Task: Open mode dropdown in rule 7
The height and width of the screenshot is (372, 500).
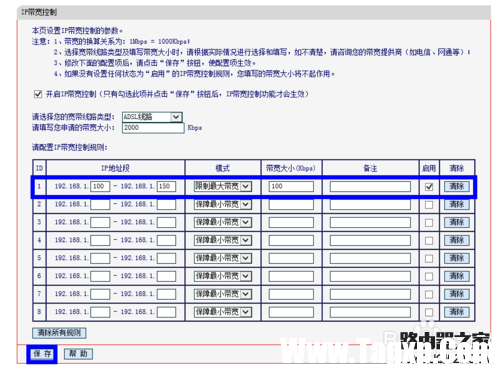Action: [x=222, y=294]
